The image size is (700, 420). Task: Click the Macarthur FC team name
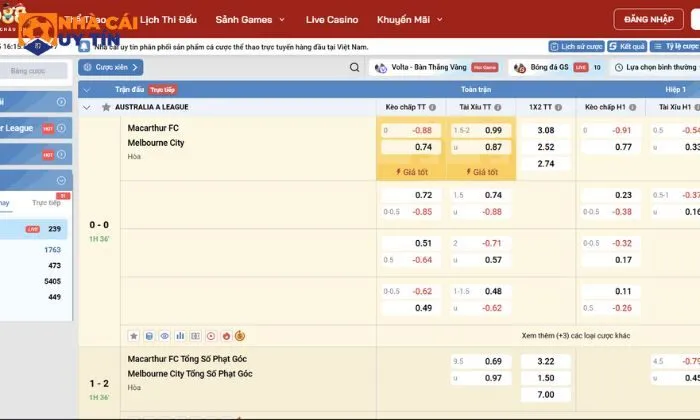click(x=153, y=128)
